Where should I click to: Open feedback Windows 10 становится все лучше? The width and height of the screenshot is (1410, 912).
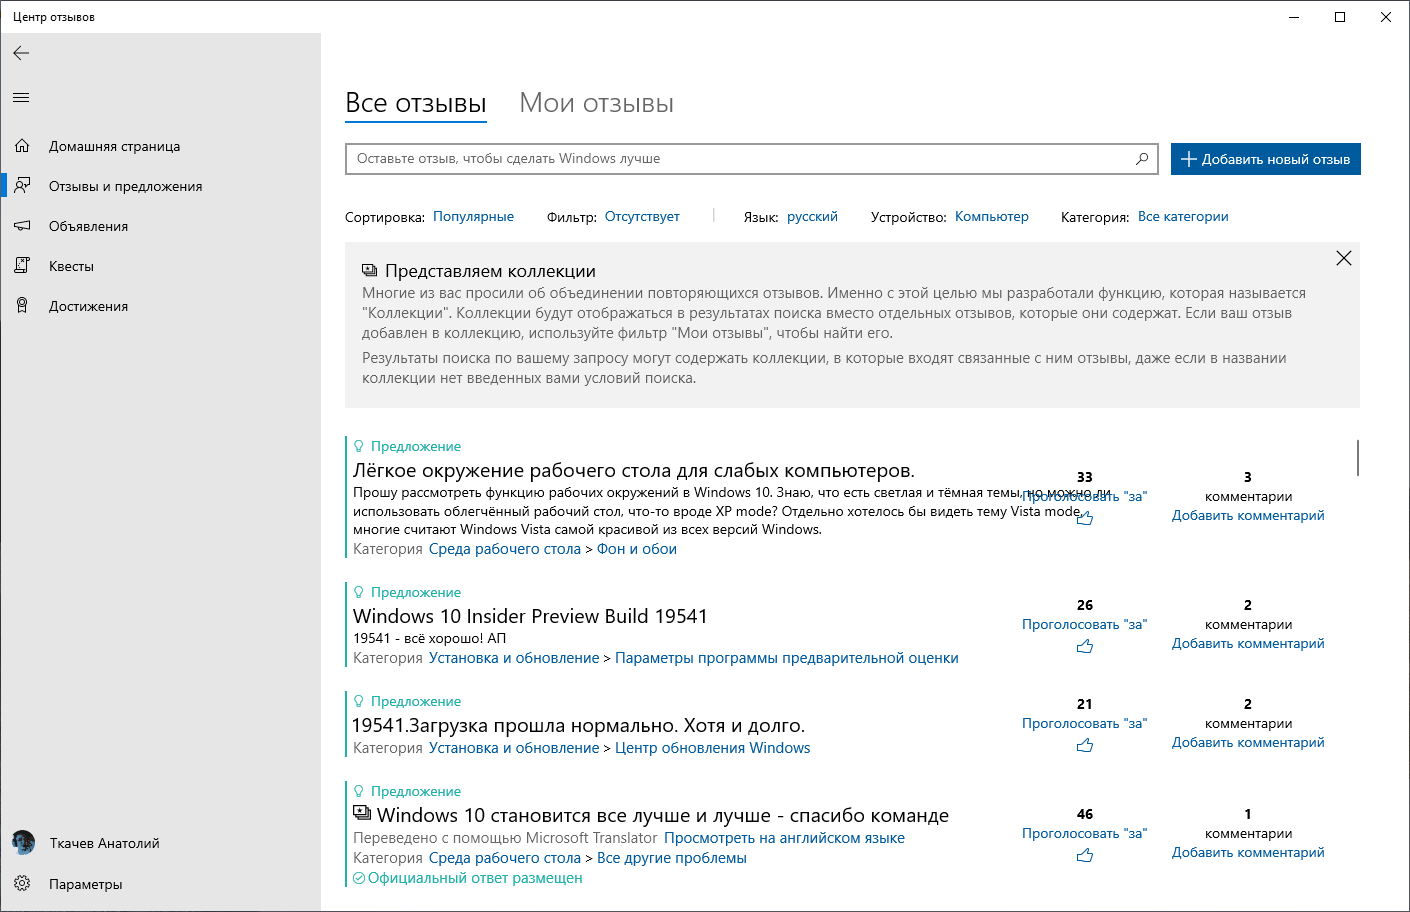[x=663, y=816]
